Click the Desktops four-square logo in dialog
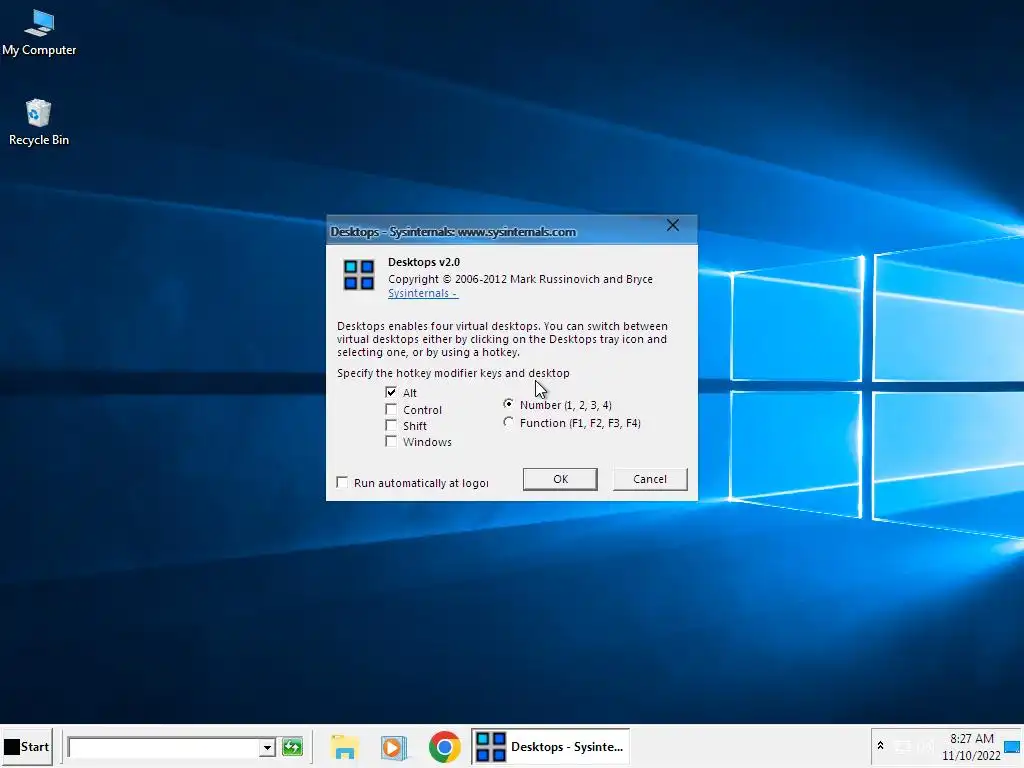 (359, 275)
